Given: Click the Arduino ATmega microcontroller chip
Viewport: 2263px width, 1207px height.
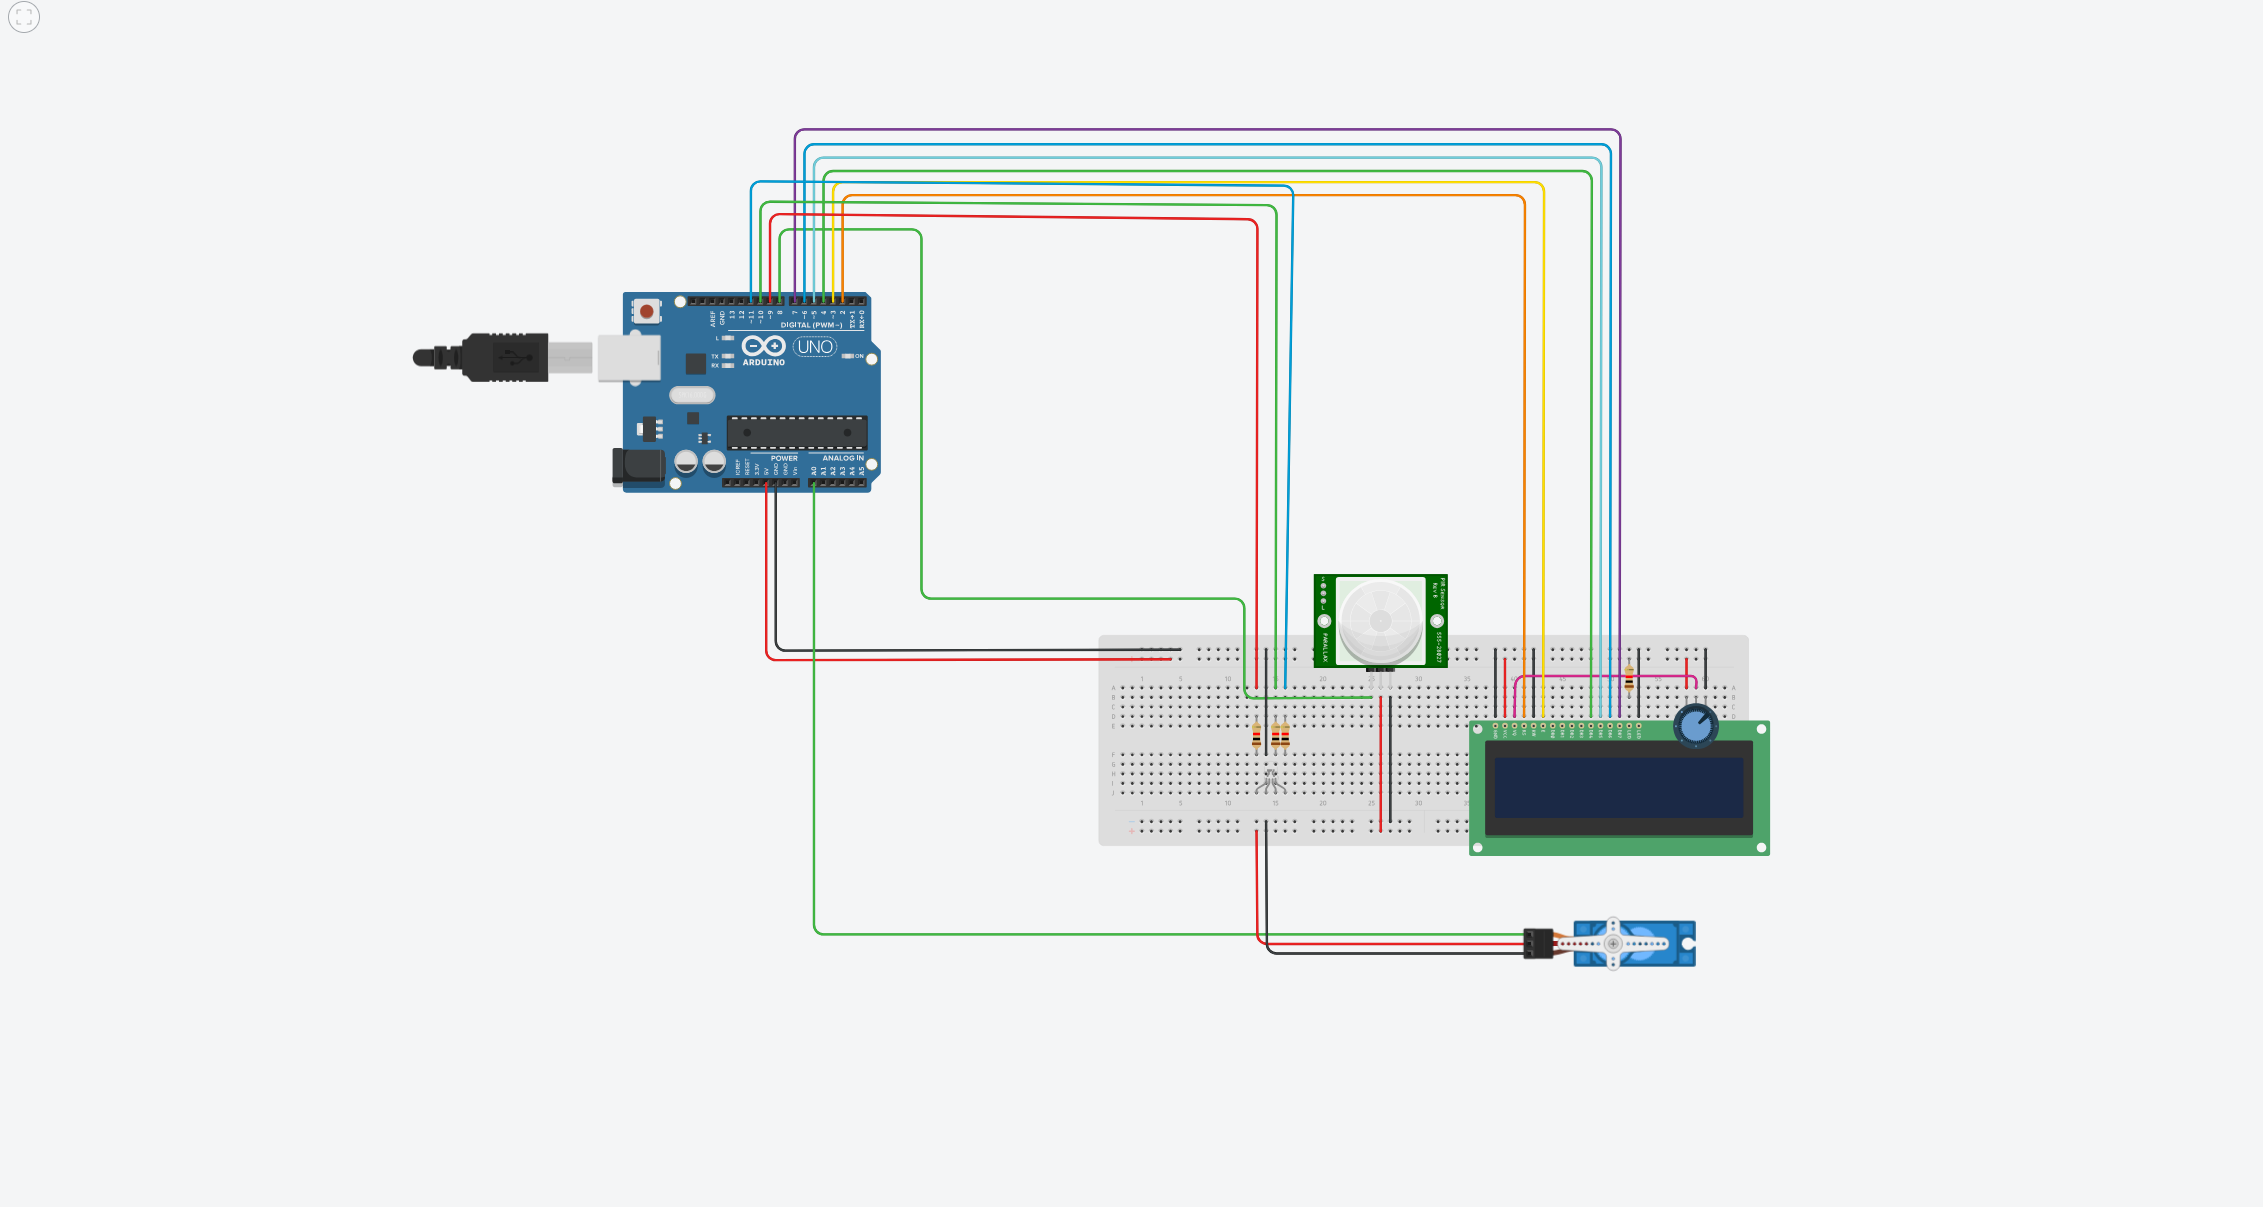Looking at the screenshot, I should (796, 433).
